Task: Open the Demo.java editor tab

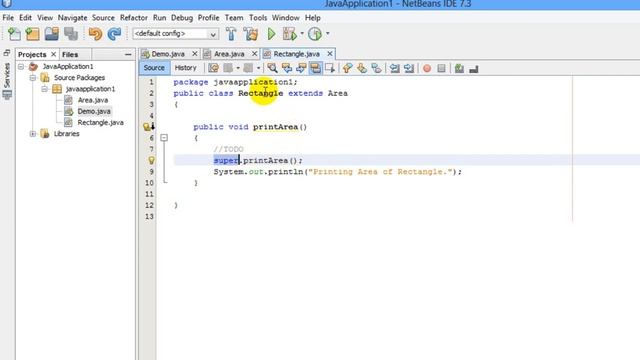Action: coord(168,54)
